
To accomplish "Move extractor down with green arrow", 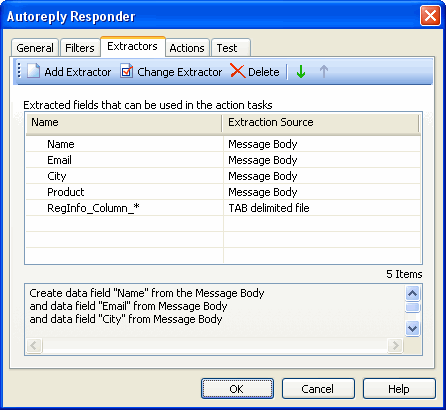I will 301,71.
